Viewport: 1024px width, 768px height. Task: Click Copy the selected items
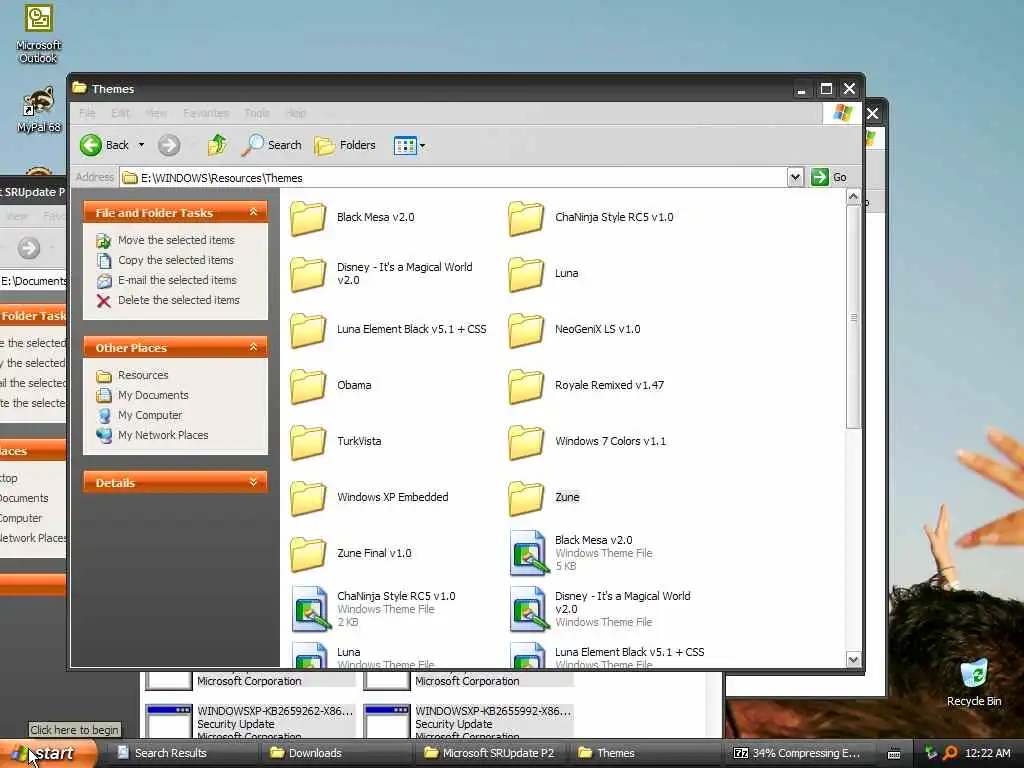pyautogui.click(x=165, y=260)
